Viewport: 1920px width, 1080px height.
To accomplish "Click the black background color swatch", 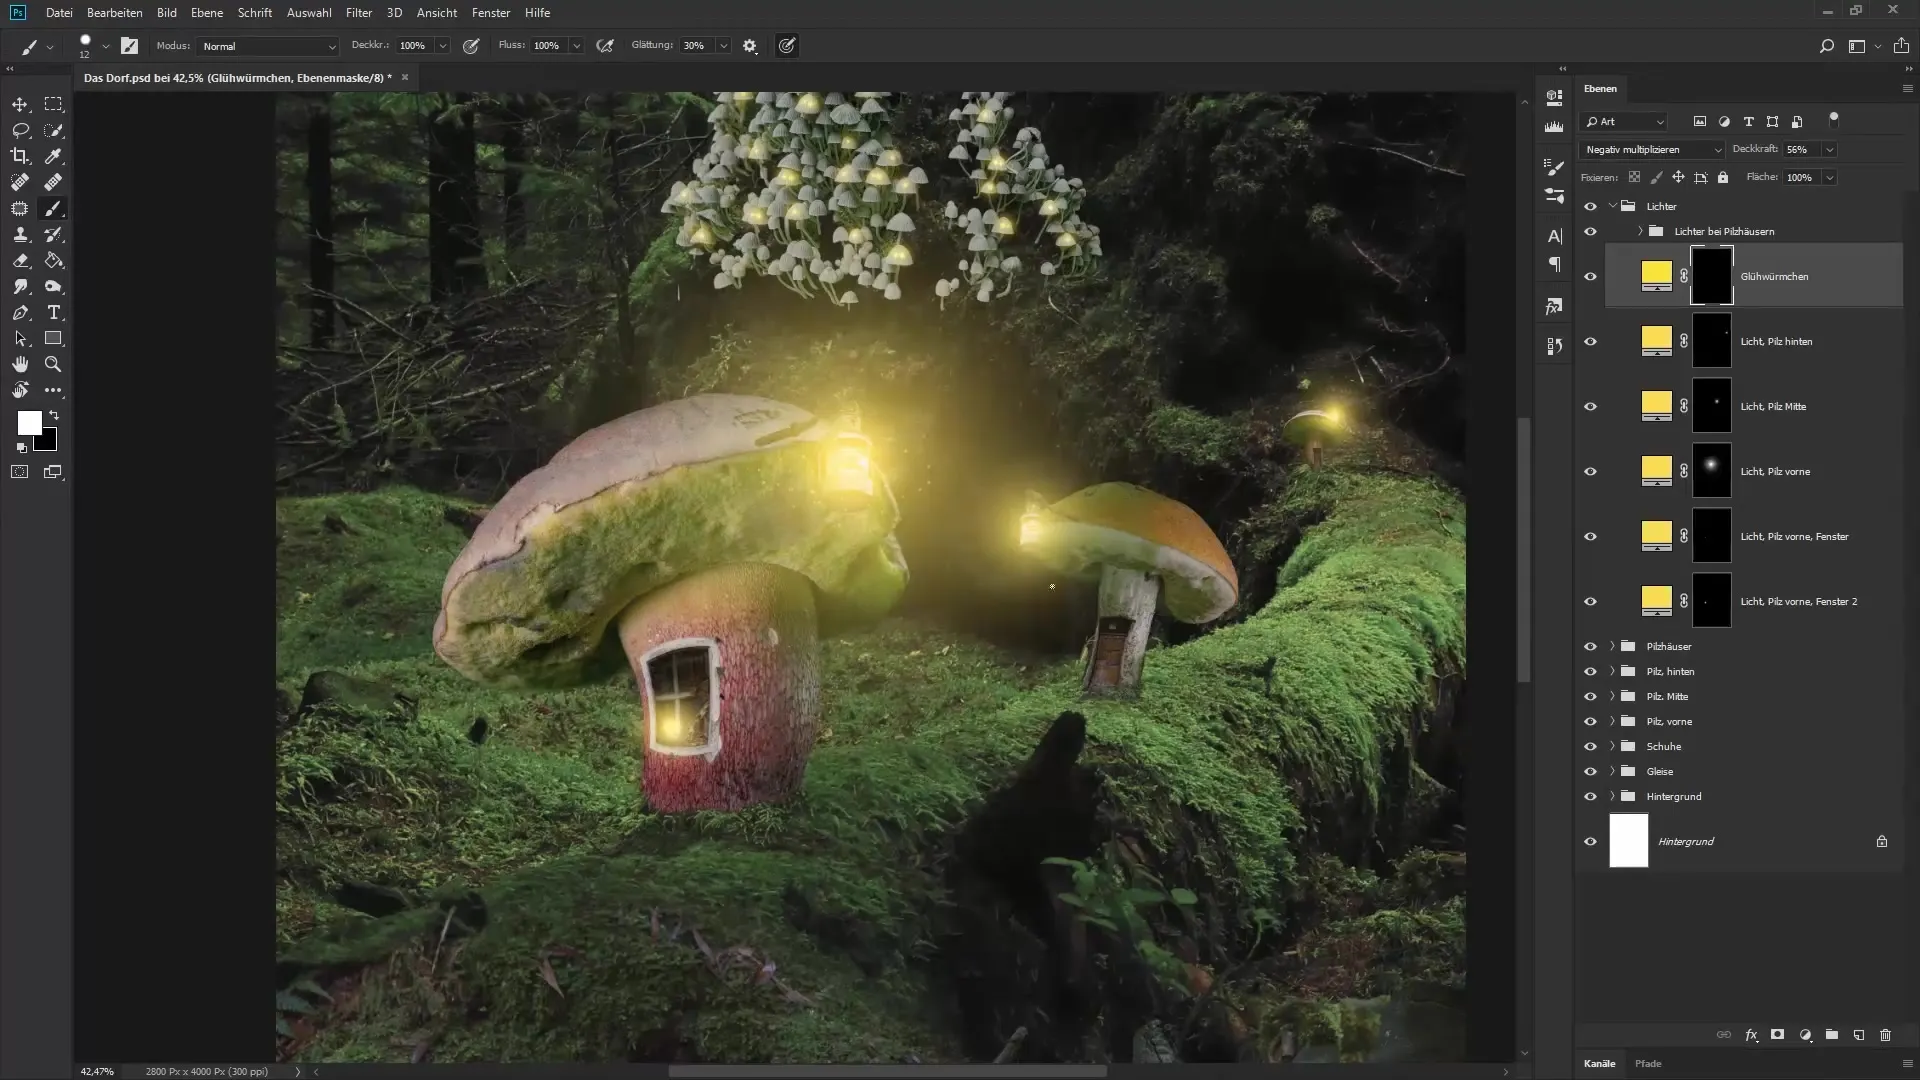I will [x=50, y=443].
